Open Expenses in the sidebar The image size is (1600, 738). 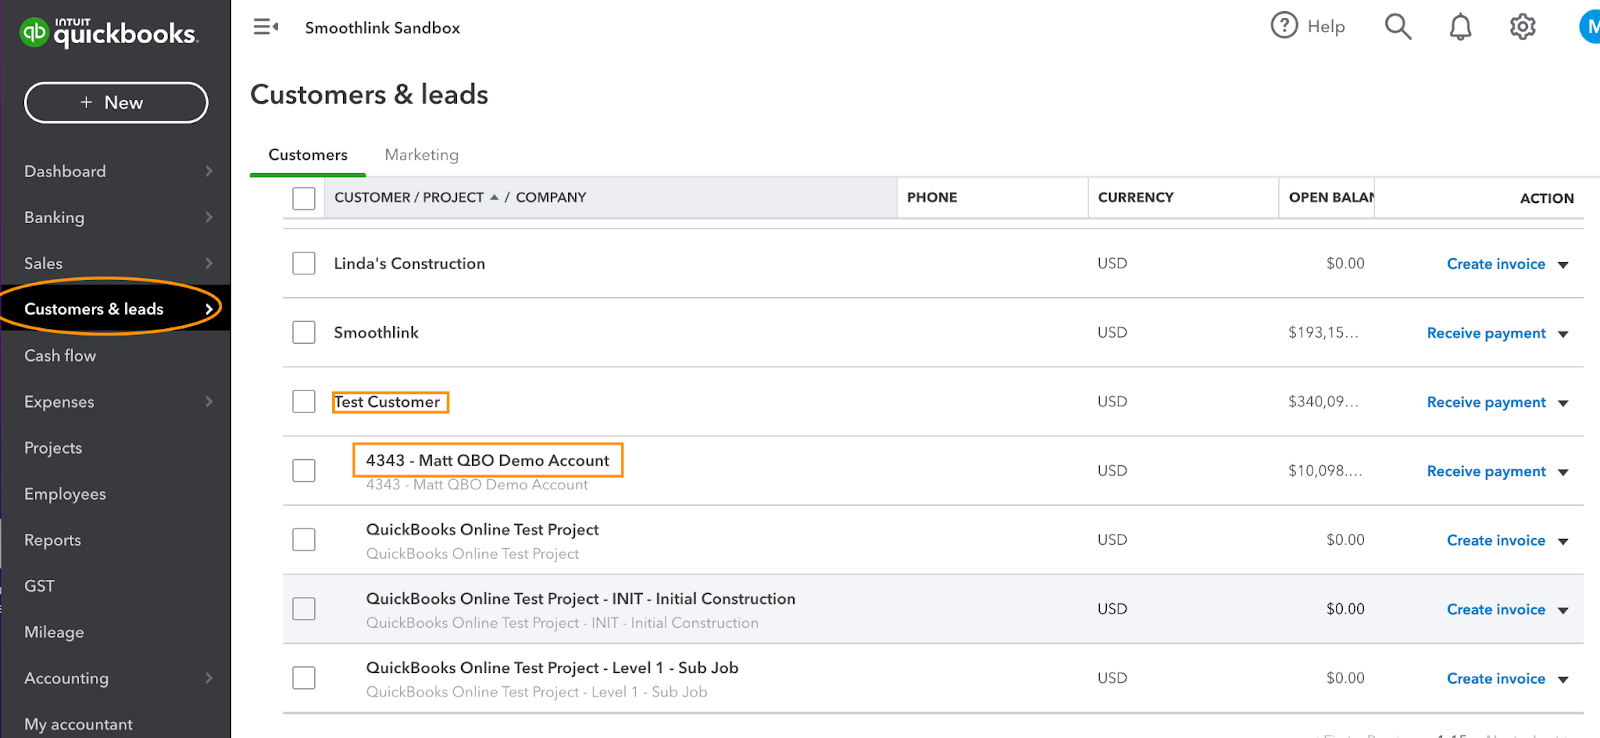pos(59,401)
